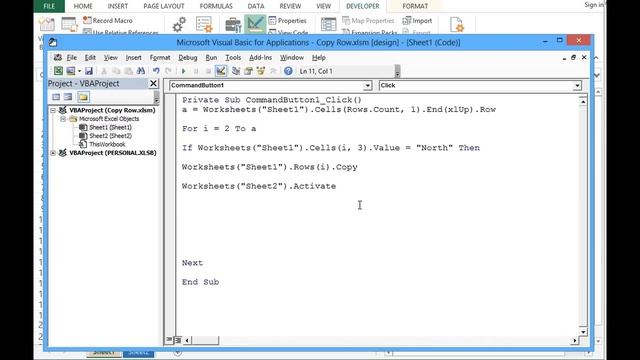
Task: Open dropdown arrow next to Insert UserForm
Action: coord(79,71)
